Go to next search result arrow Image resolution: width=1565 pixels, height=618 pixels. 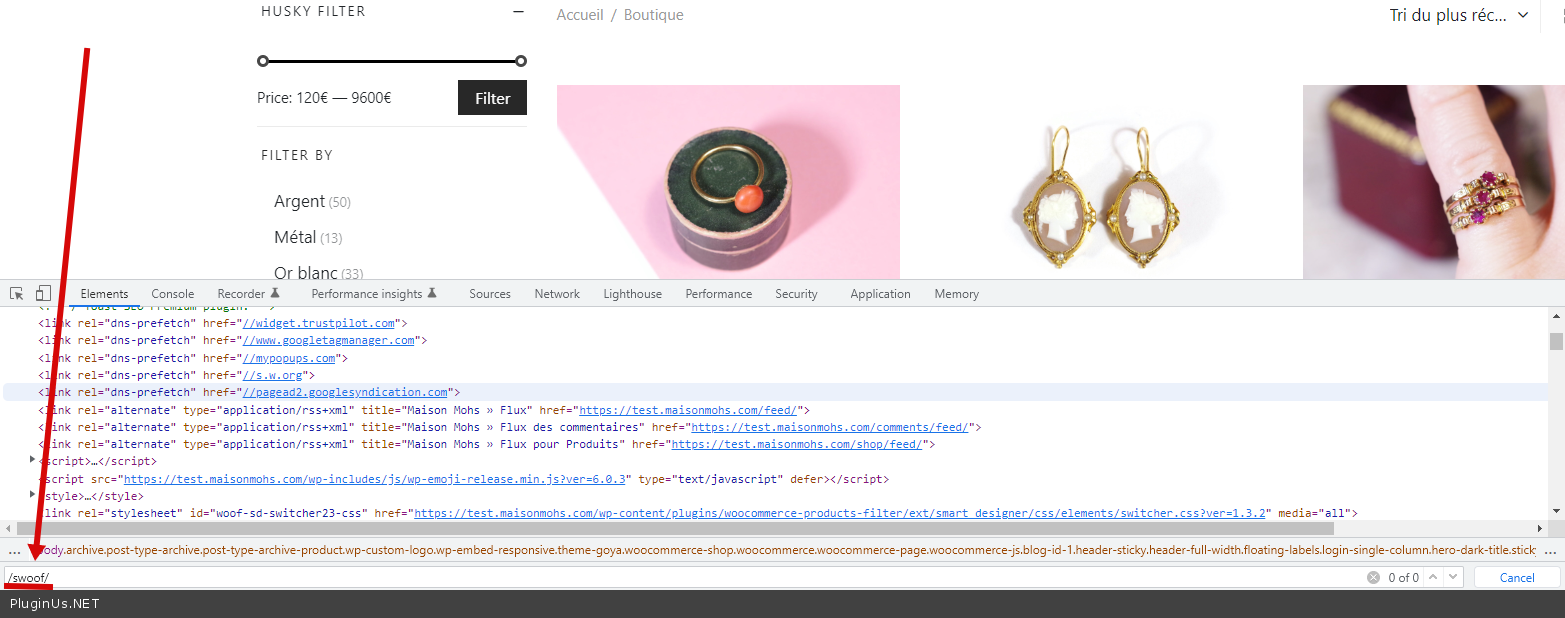pos(1452,578)
